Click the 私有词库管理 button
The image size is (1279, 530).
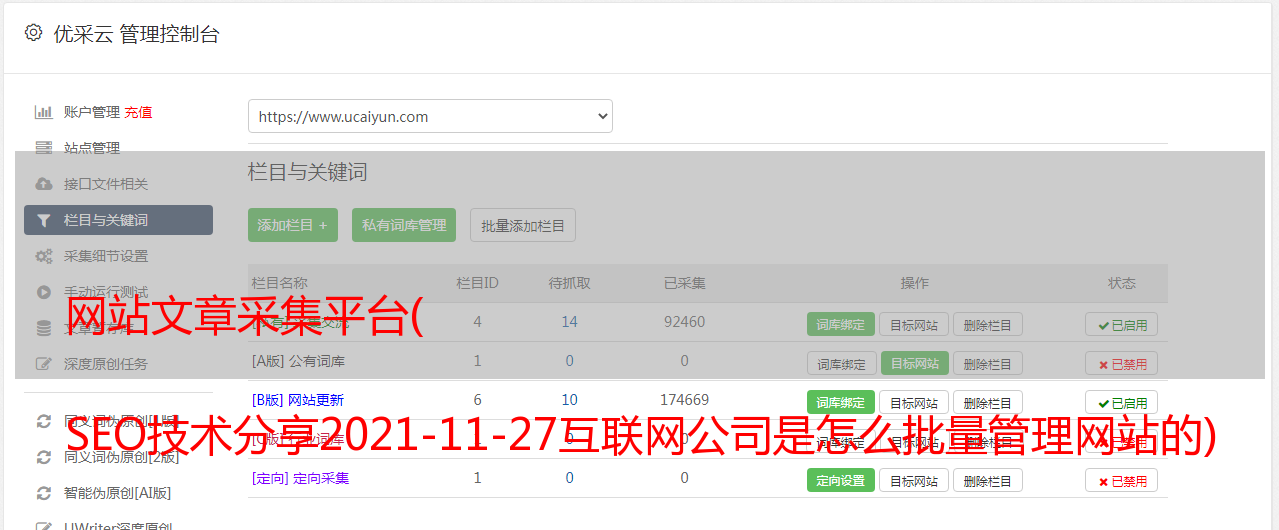point(404,225)
